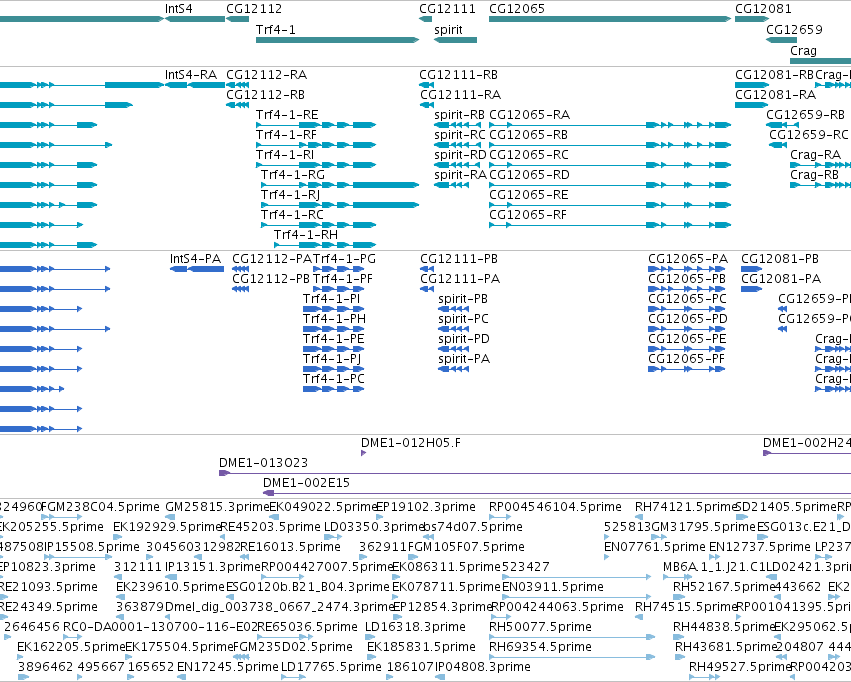Image resolution: width=851 pixels, height=682 pixels.
Task: Click the Trf4-1-RI transcript label
Action: (x=285, y=155)
